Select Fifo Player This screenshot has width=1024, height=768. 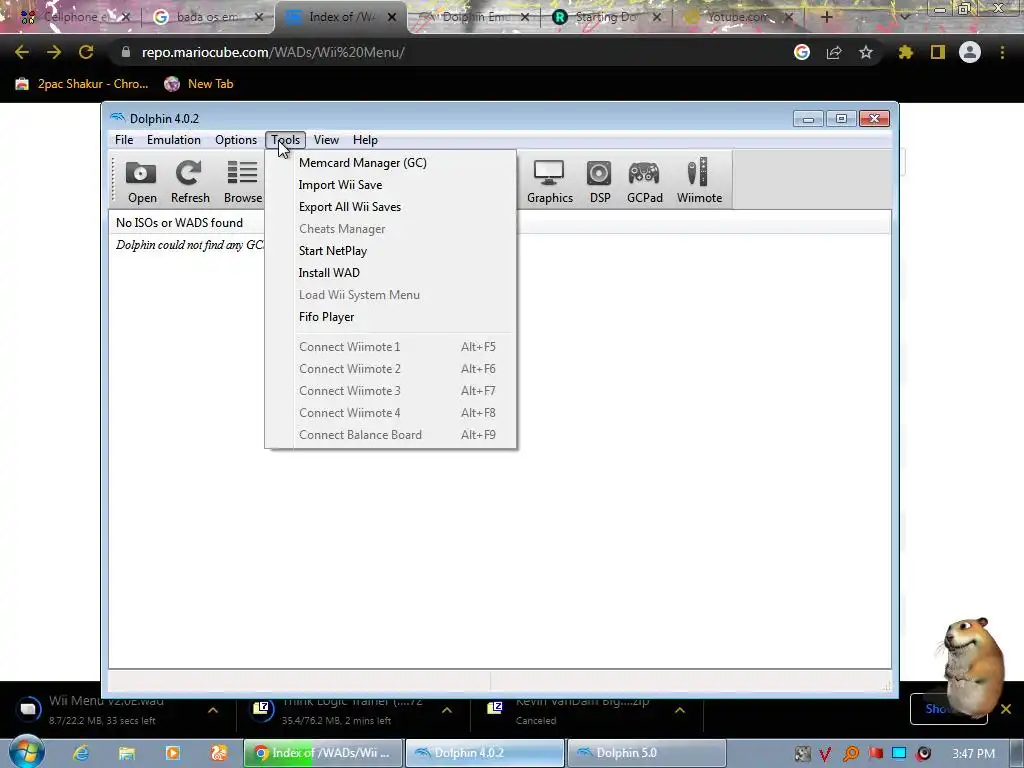391,317
